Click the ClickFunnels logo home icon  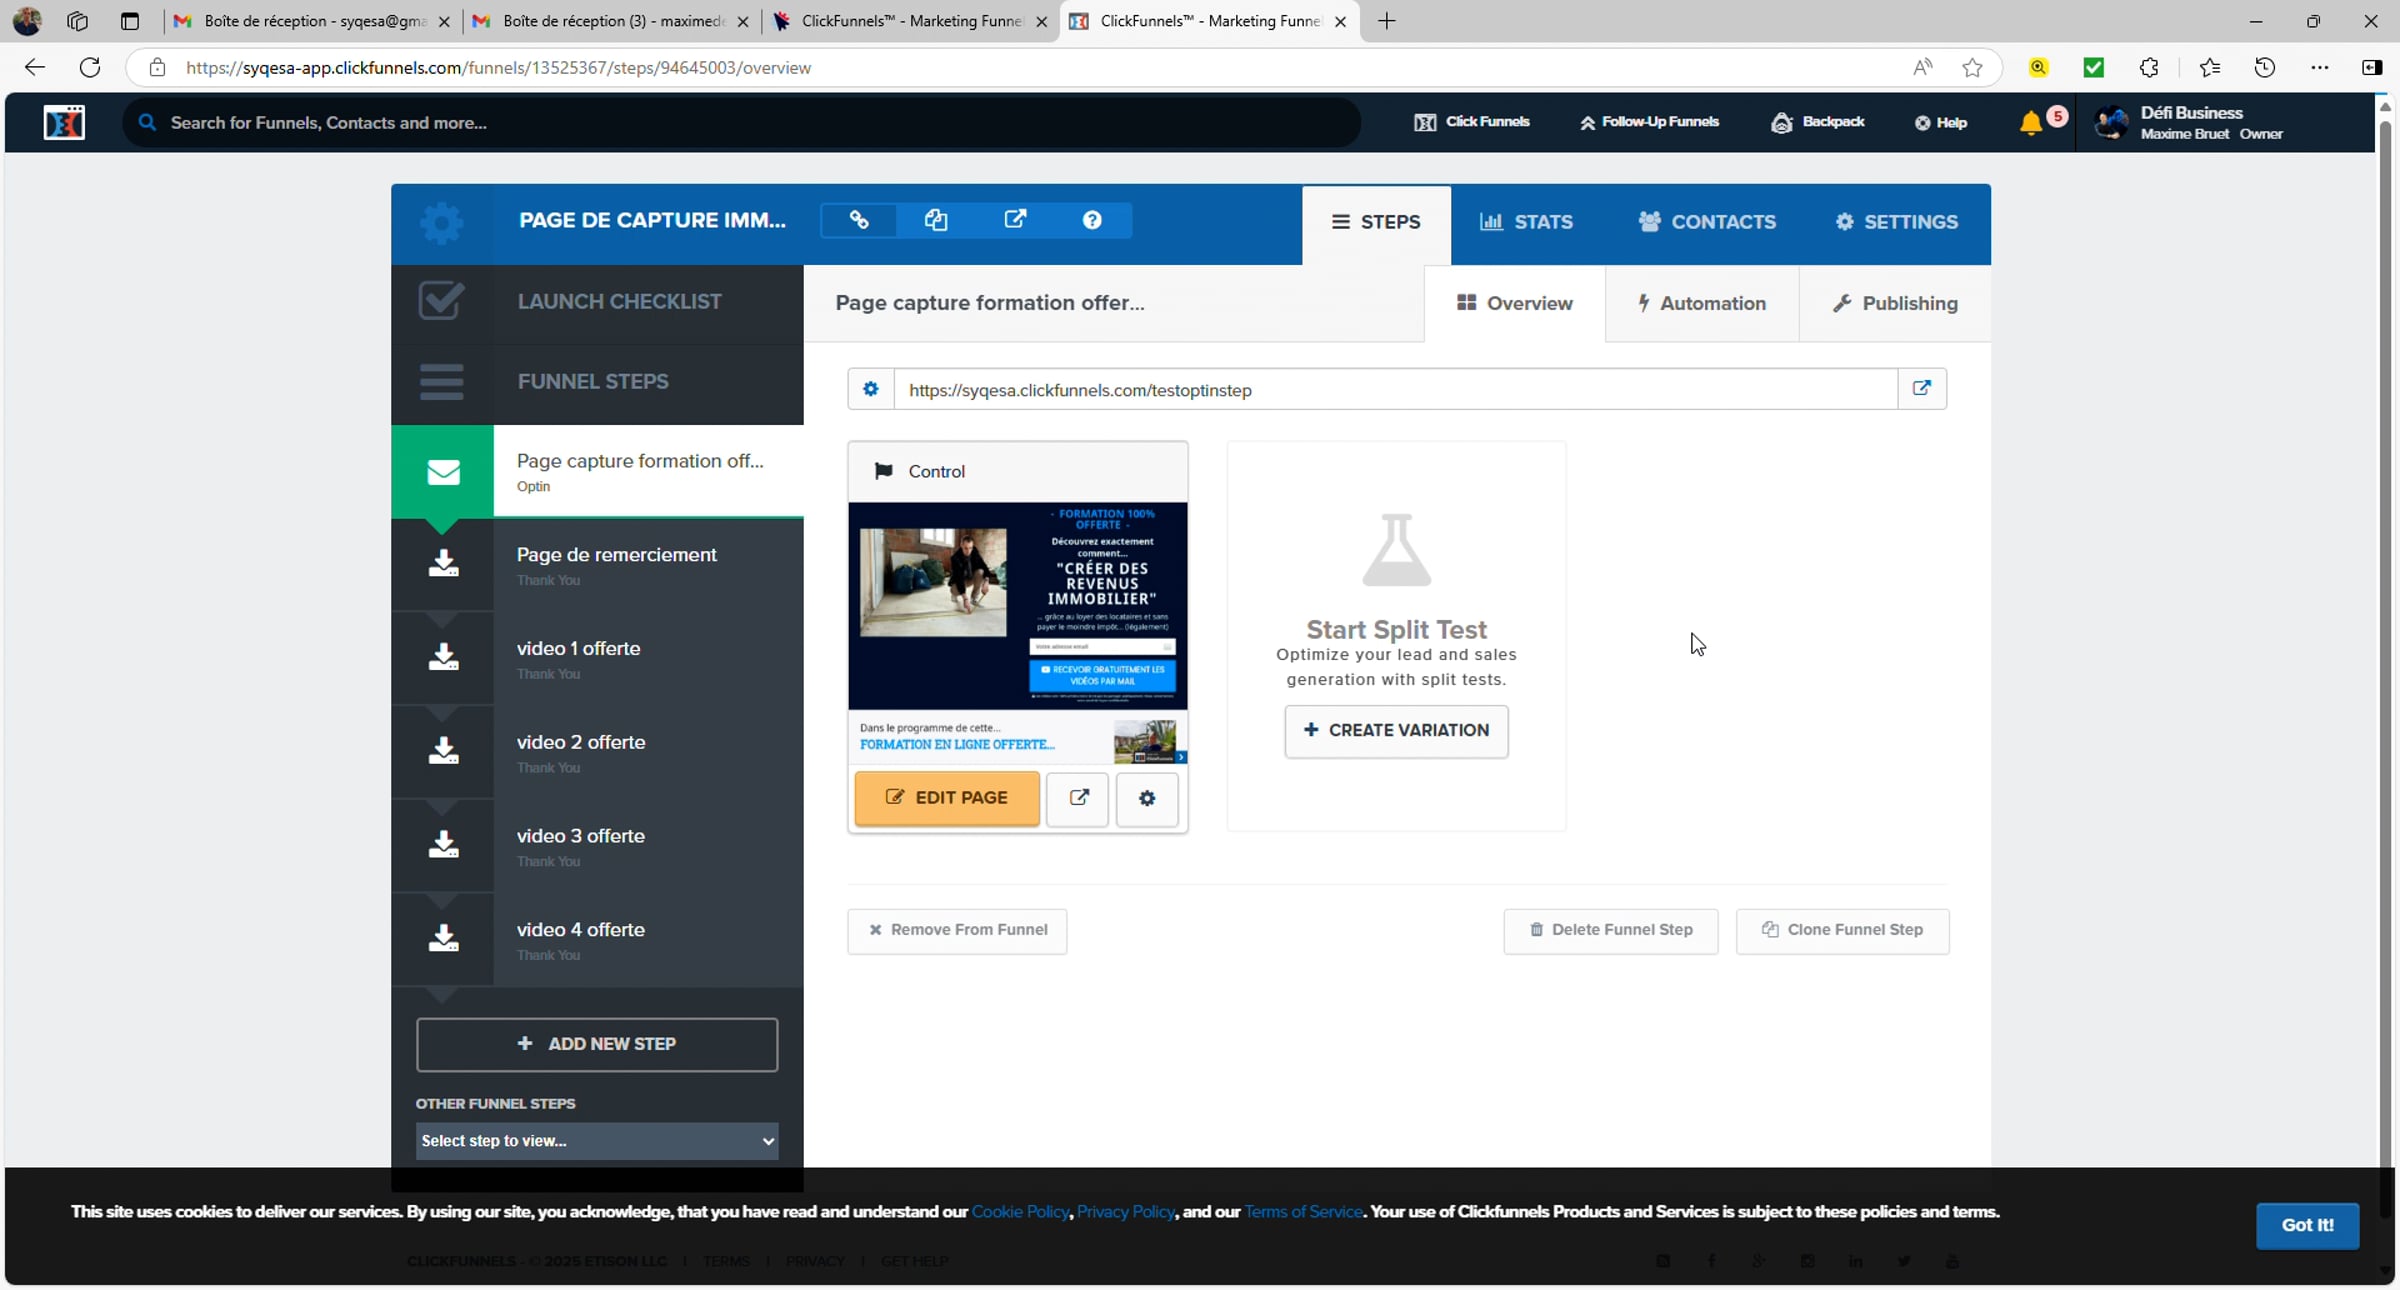64,122
